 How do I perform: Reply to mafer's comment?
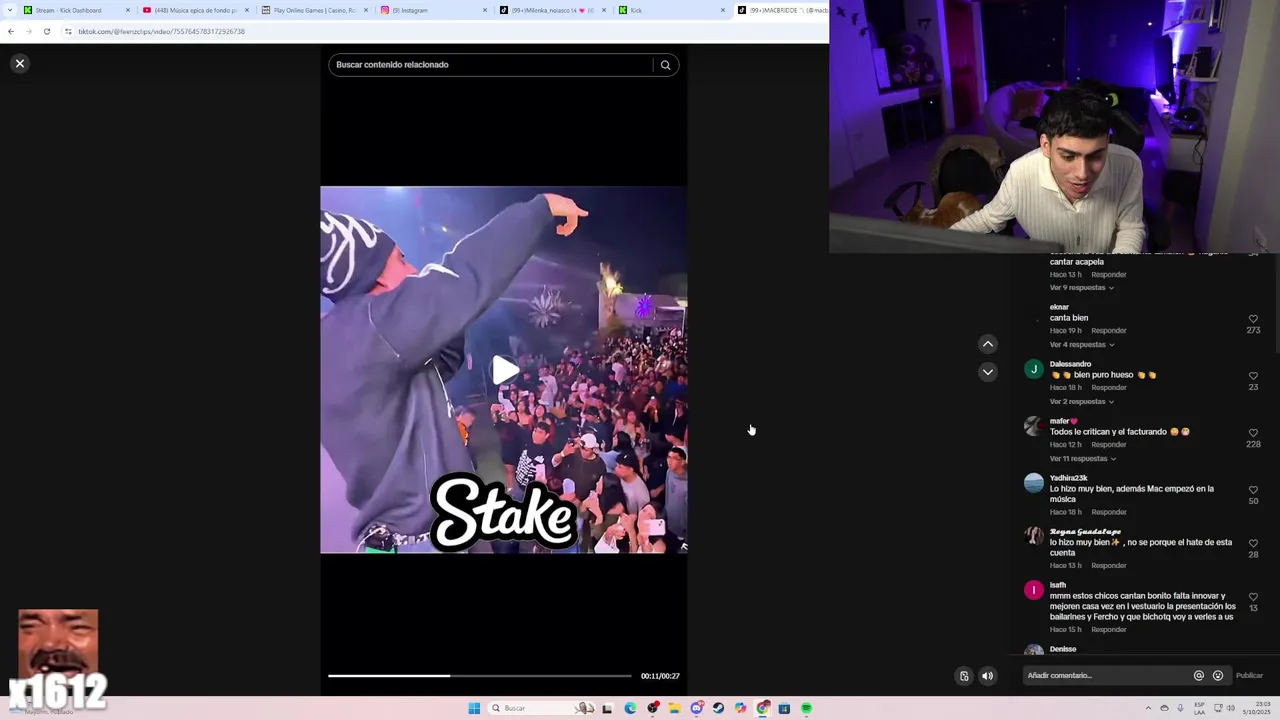click(1109, 445)
